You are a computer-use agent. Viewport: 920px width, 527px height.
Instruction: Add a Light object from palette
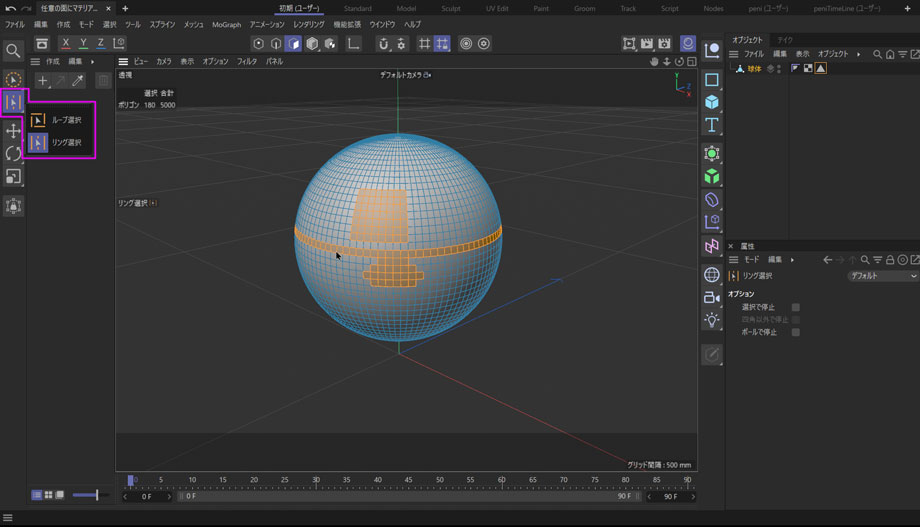(712, 320)
